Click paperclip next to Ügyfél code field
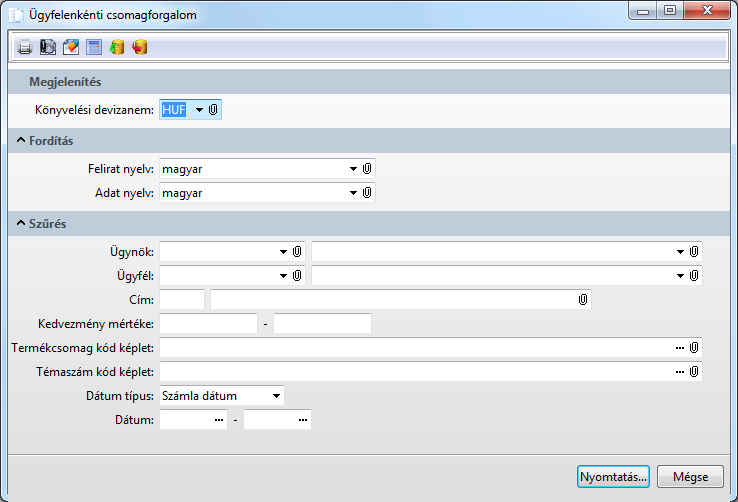This screenshot has height=502, width=738. click(297, 276)
